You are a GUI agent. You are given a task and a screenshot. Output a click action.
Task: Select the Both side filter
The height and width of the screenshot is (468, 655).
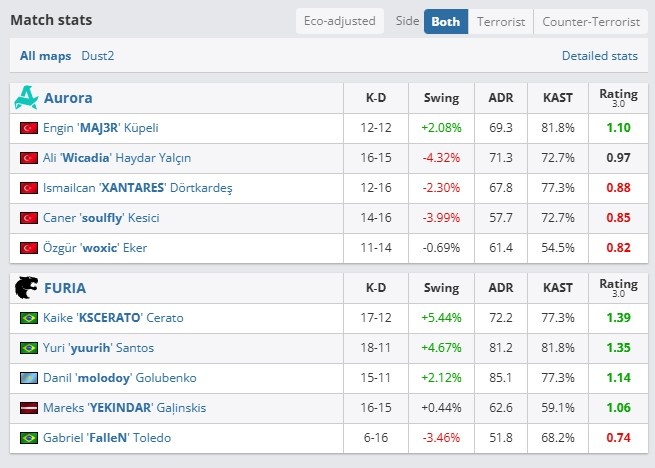[446, 21]
